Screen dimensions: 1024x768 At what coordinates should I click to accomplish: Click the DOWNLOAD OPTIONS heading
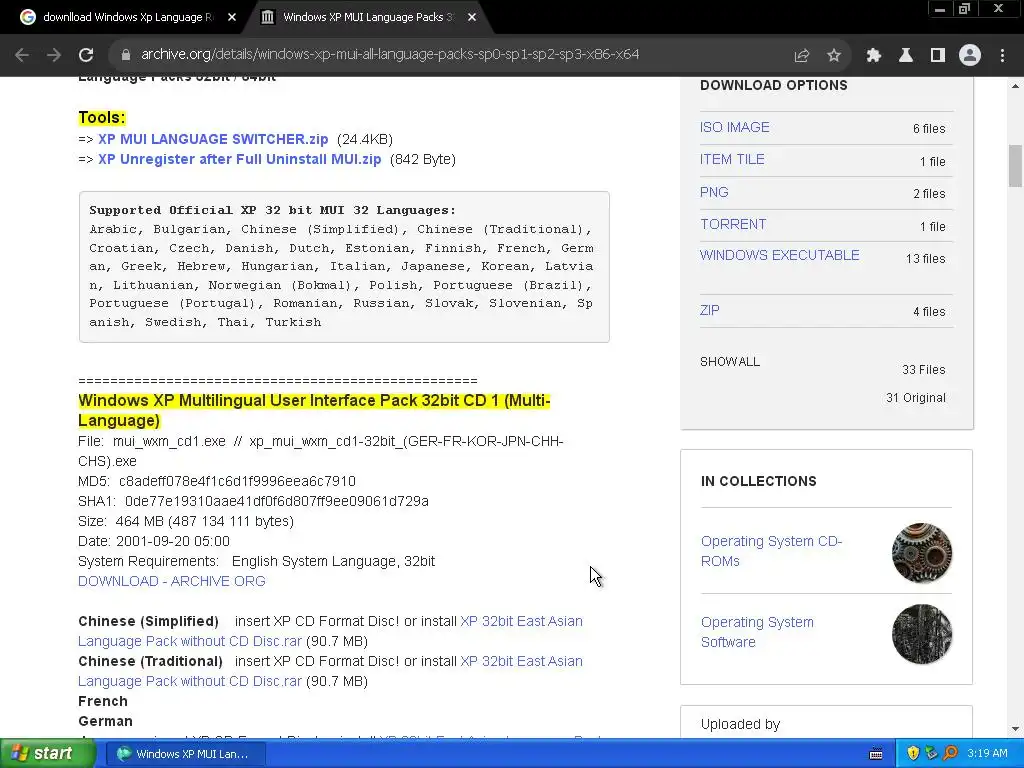pos(773,86)
